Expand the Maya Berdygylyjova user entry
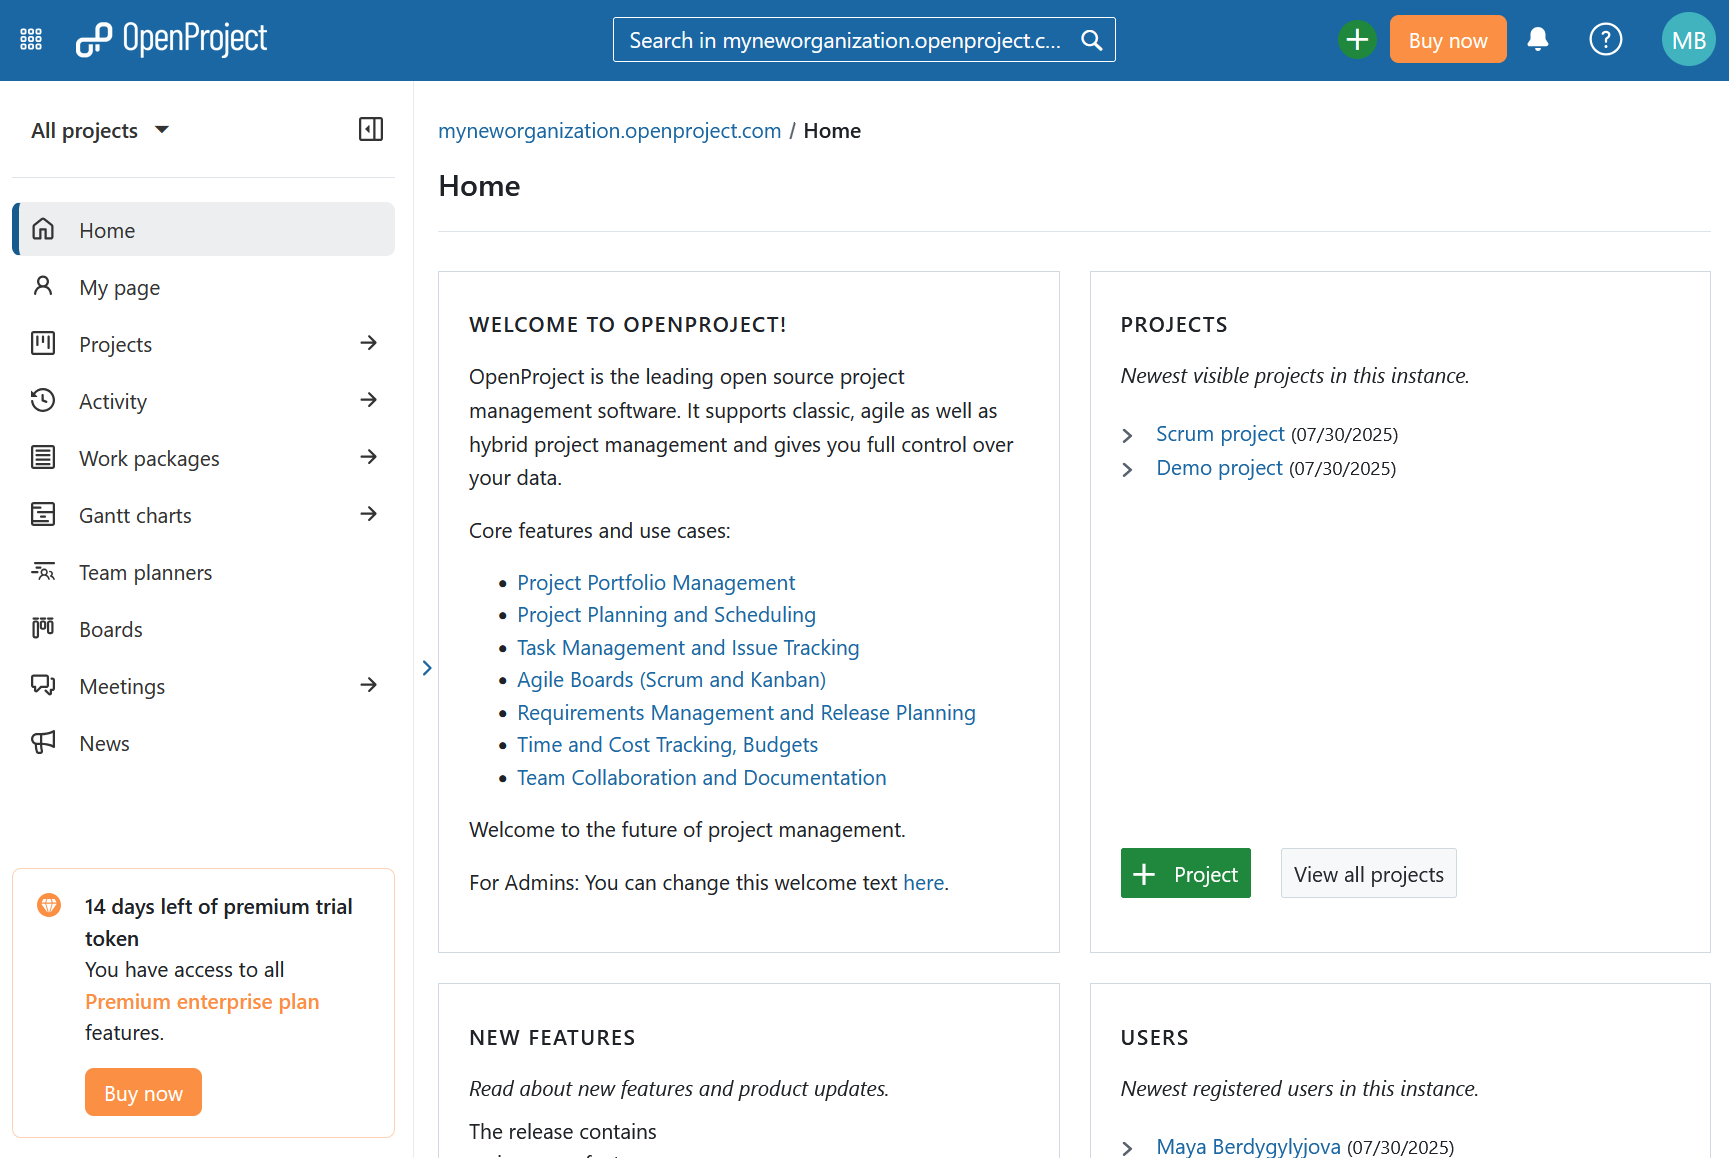Viewport: 1729px width, 1158px height. tap(1128, 1147)
